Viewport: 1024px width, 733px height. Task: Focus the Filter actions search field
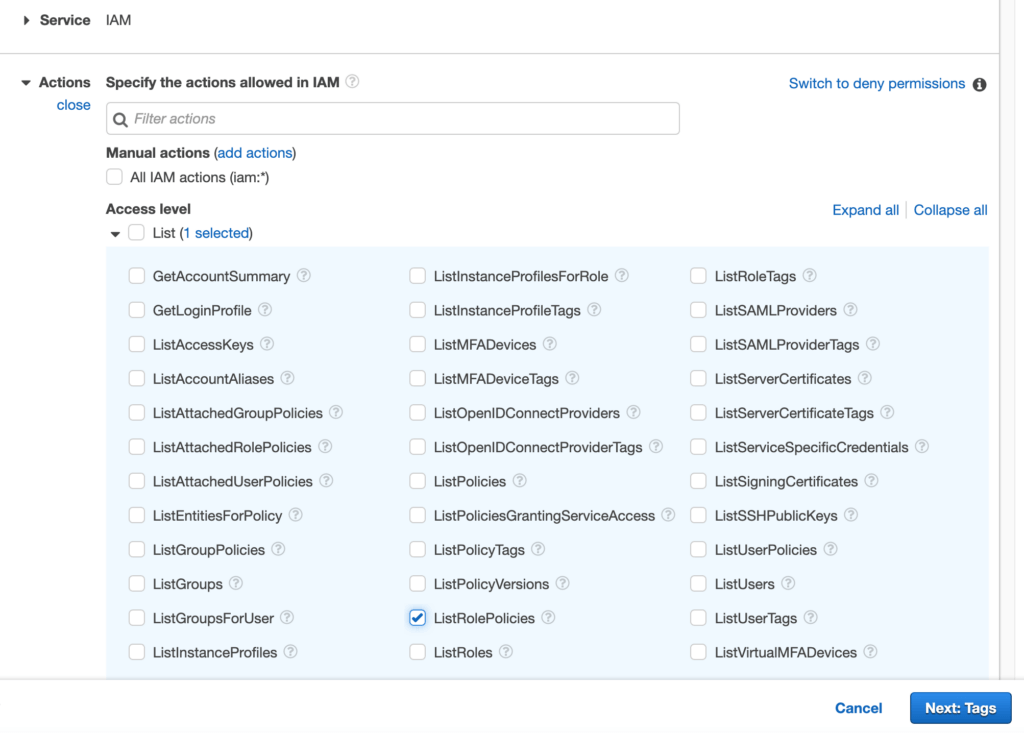click(392, 119)
